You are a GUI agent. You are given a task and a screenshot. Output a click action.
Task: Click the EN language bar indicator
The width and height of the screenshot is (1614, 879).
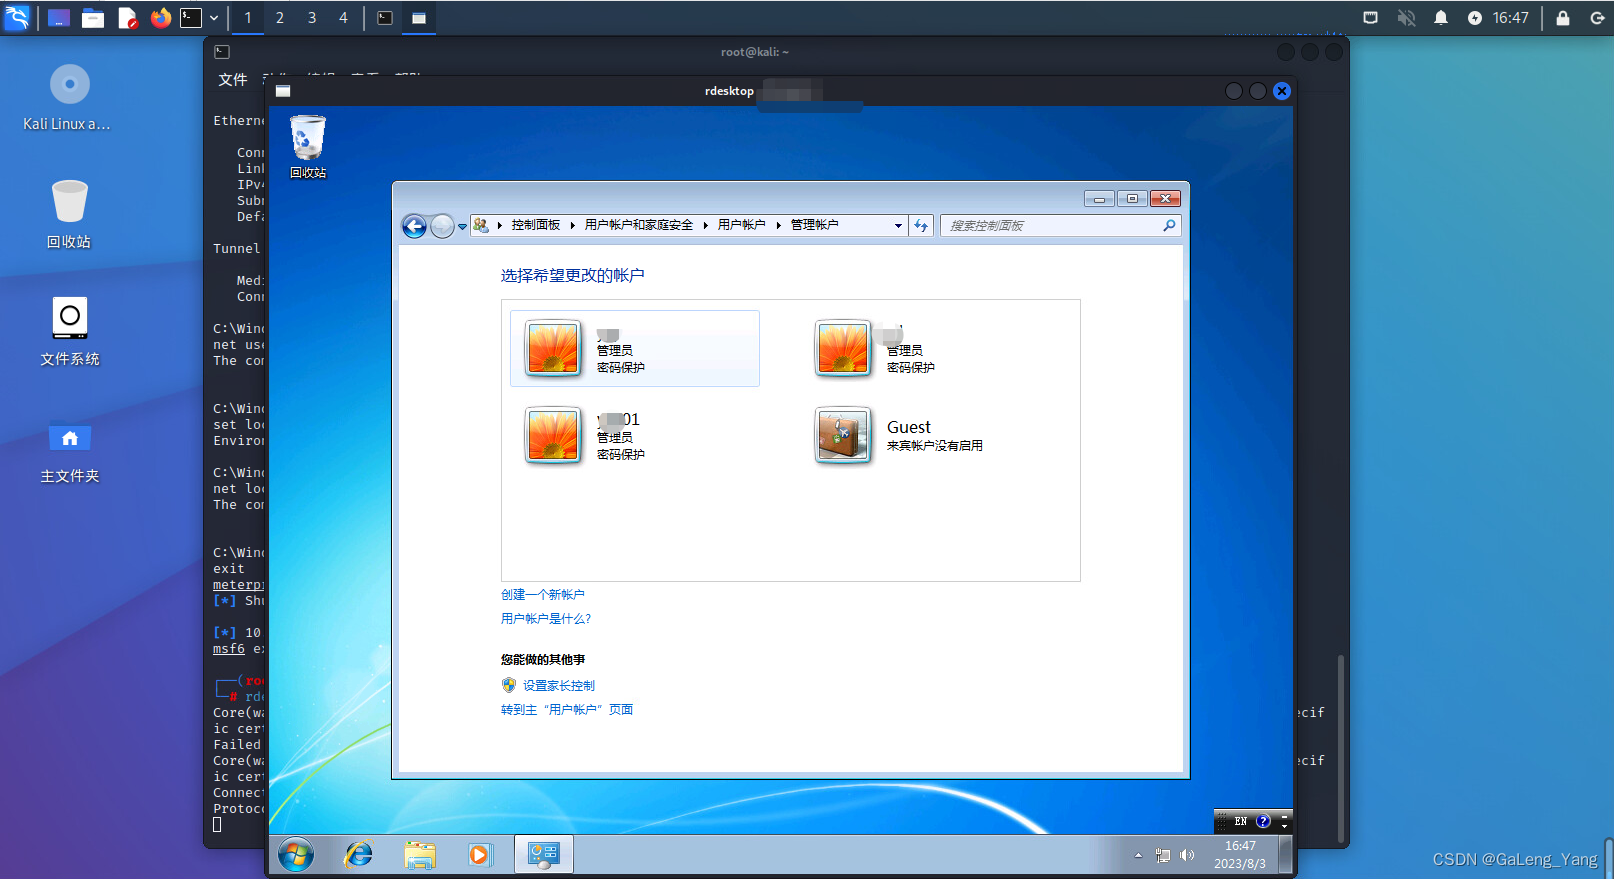(x=1240, y=821)
